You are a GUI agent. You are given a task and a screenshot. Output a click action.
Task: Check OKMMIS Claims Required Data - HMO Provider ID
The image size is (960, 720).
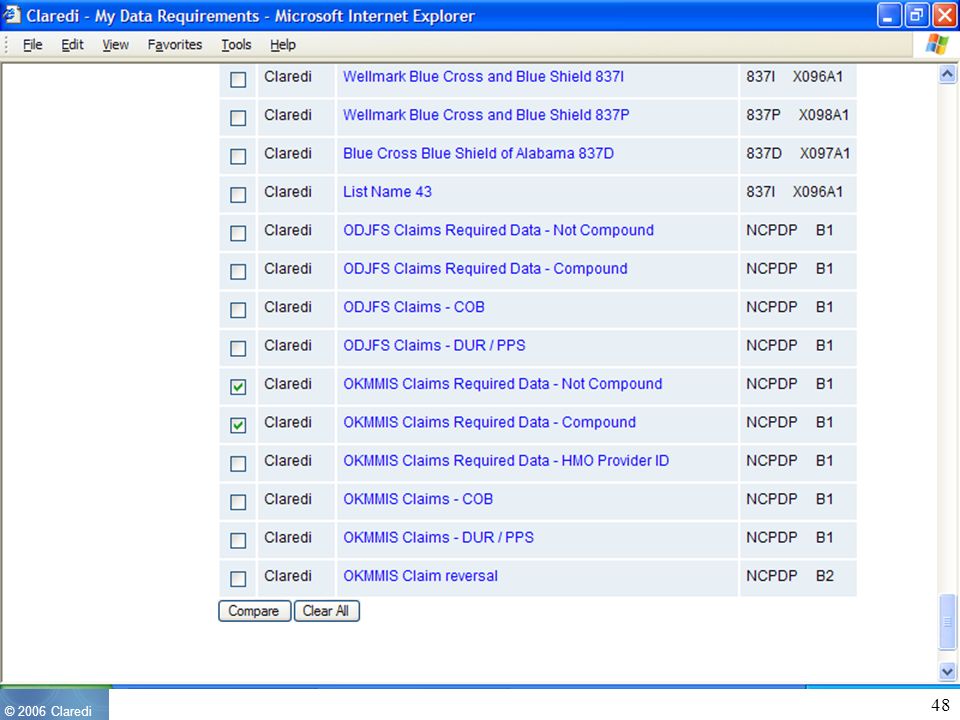(x=238, y=463)
